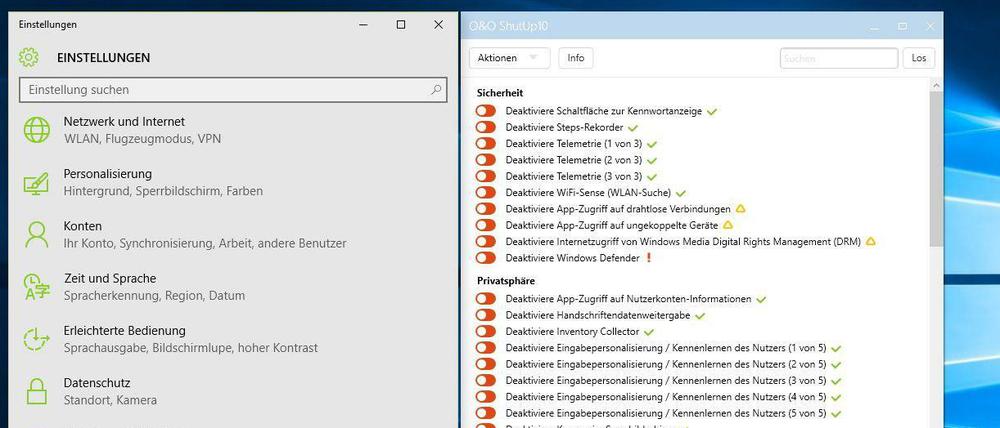Toggle the Deaktiviere Handschriftendatenweitergabe switch

485,315
